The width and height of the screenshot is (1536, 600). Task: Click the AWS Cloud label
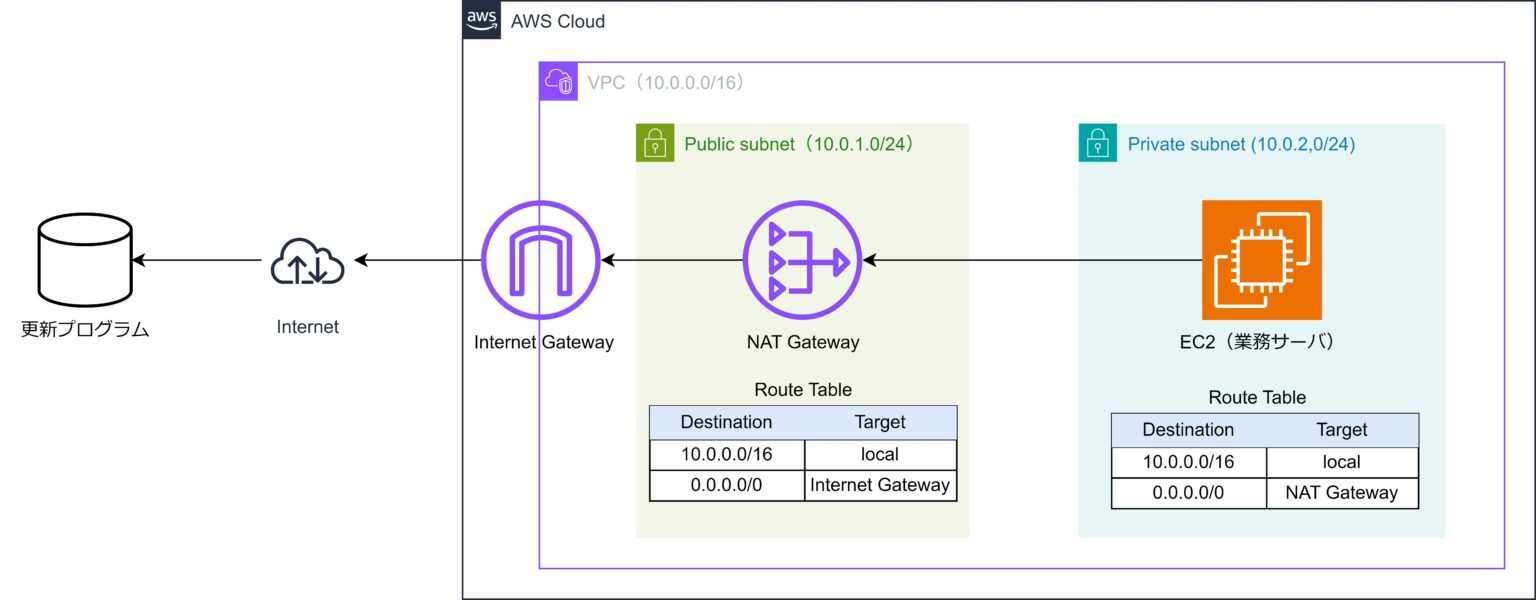pos(557,21)
